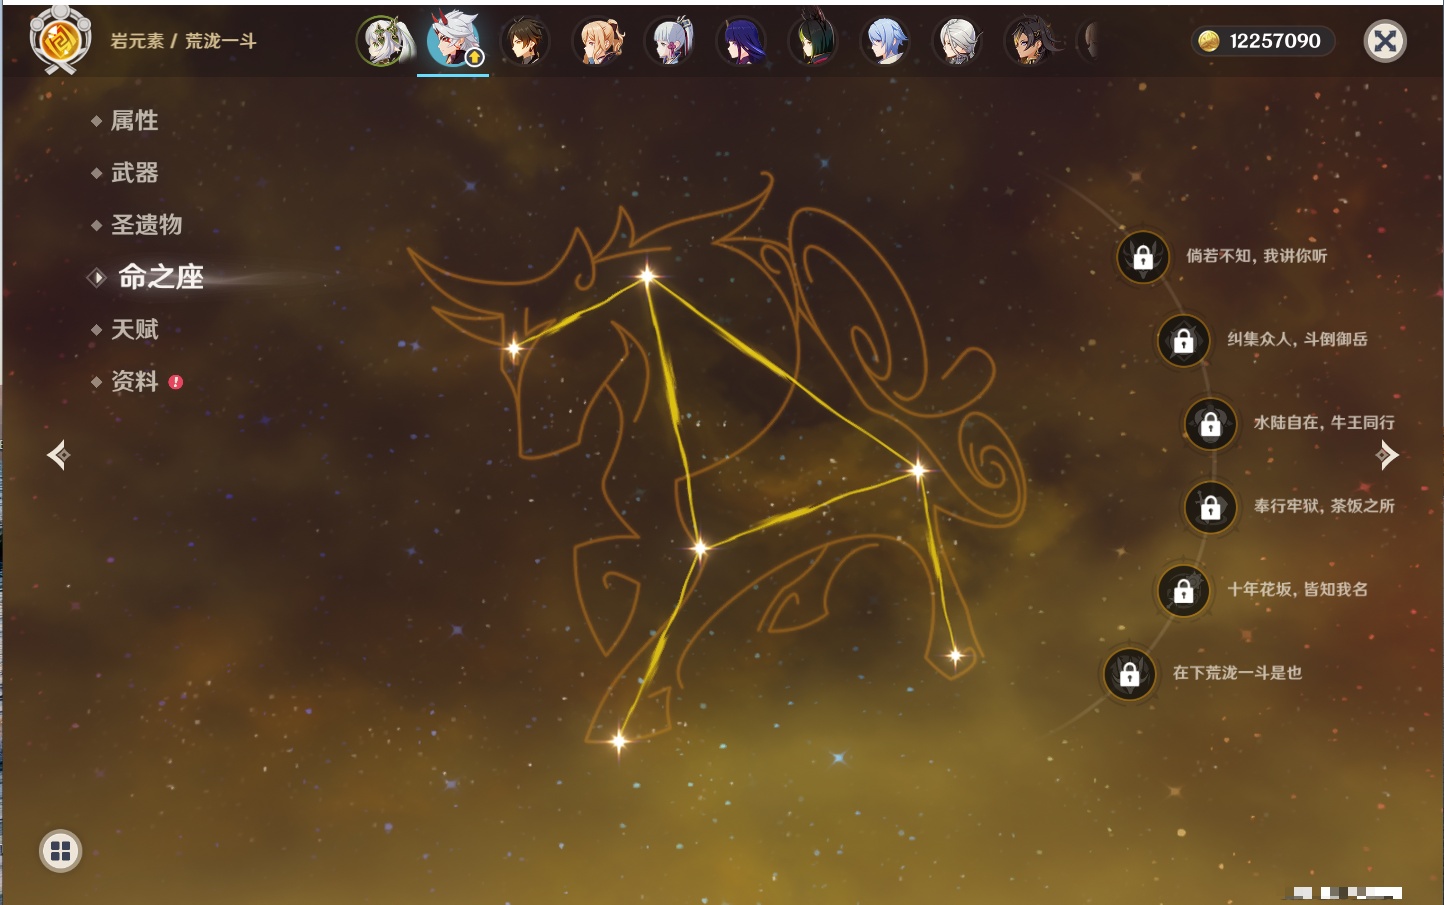Open the grid menu icon at bottom left
The image size is (1444, 905).
click(x=60, y=851)
